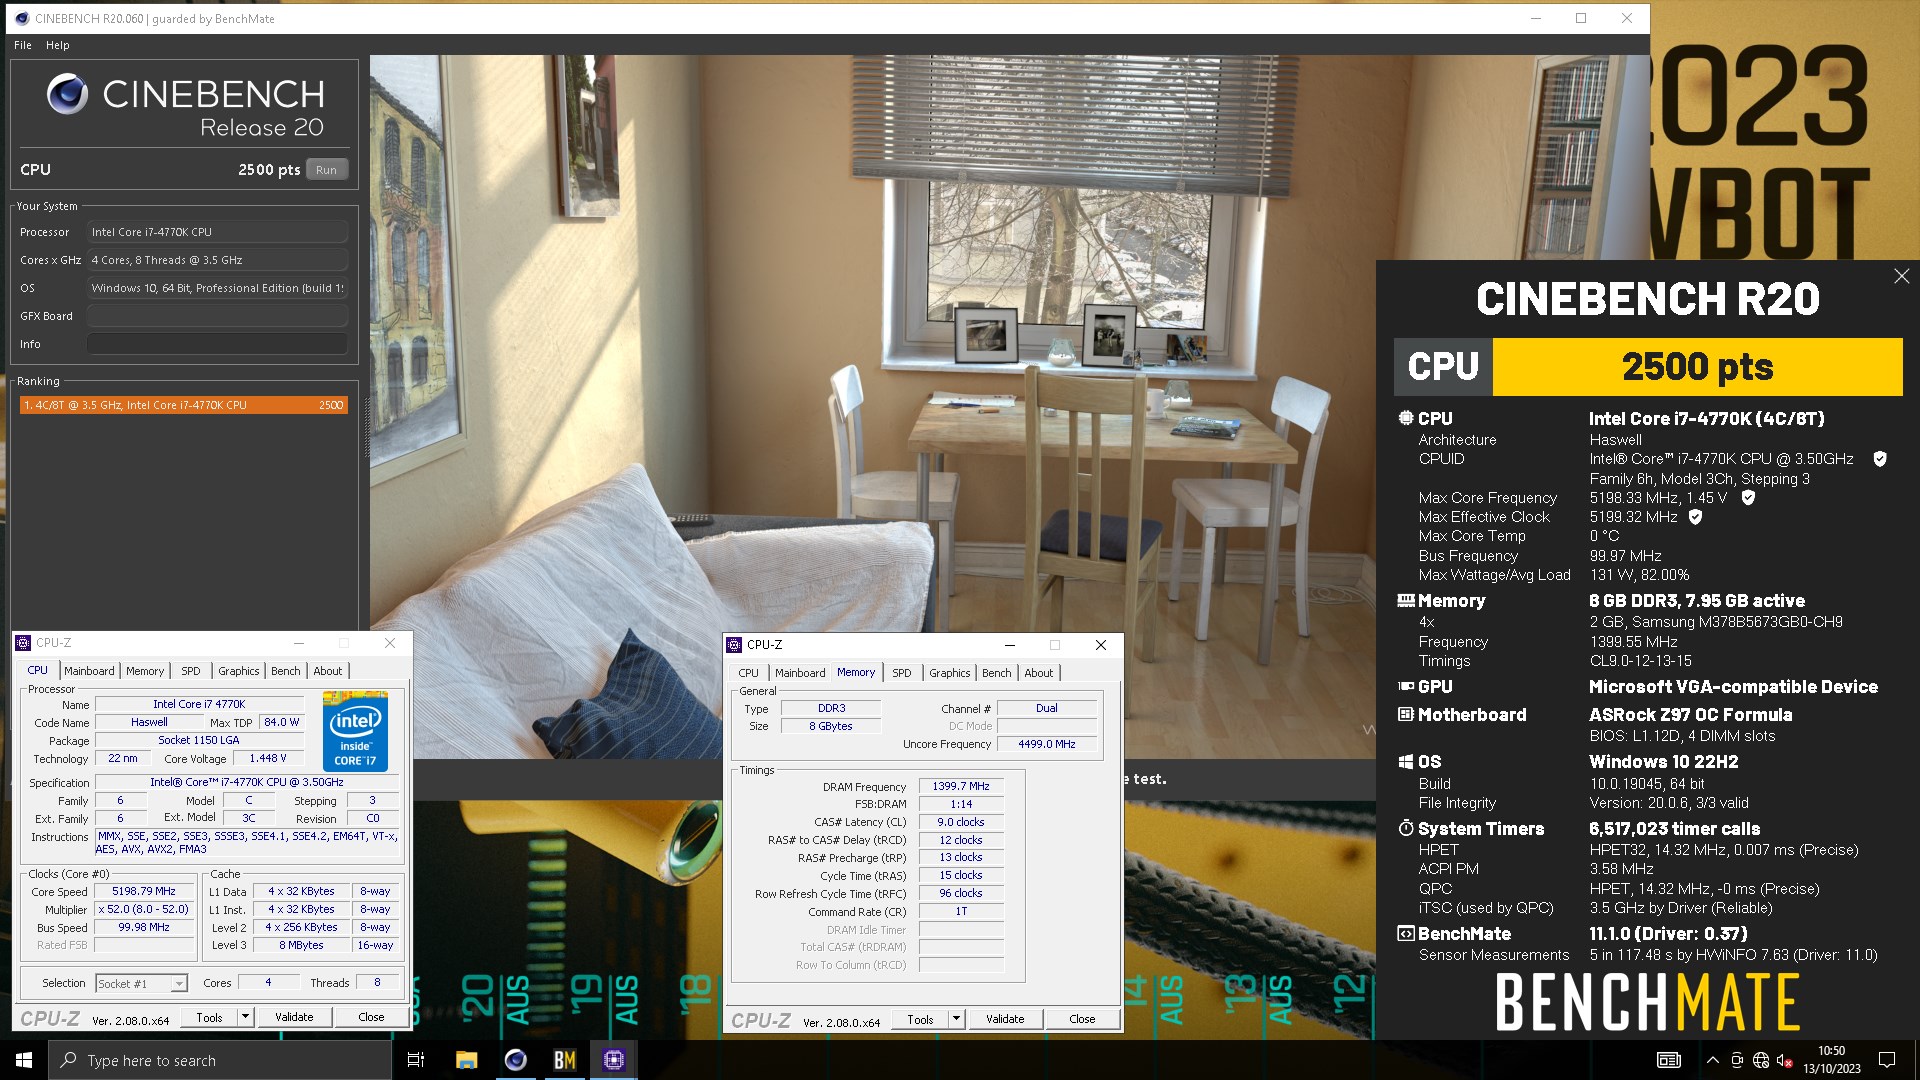Open About tab in left CPU-Z

[328, 671]
